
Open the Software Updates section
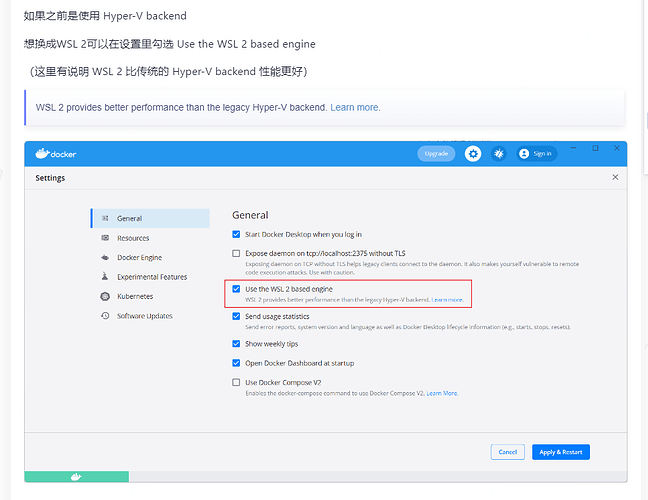pyautogui.click(x=145, y=316)
